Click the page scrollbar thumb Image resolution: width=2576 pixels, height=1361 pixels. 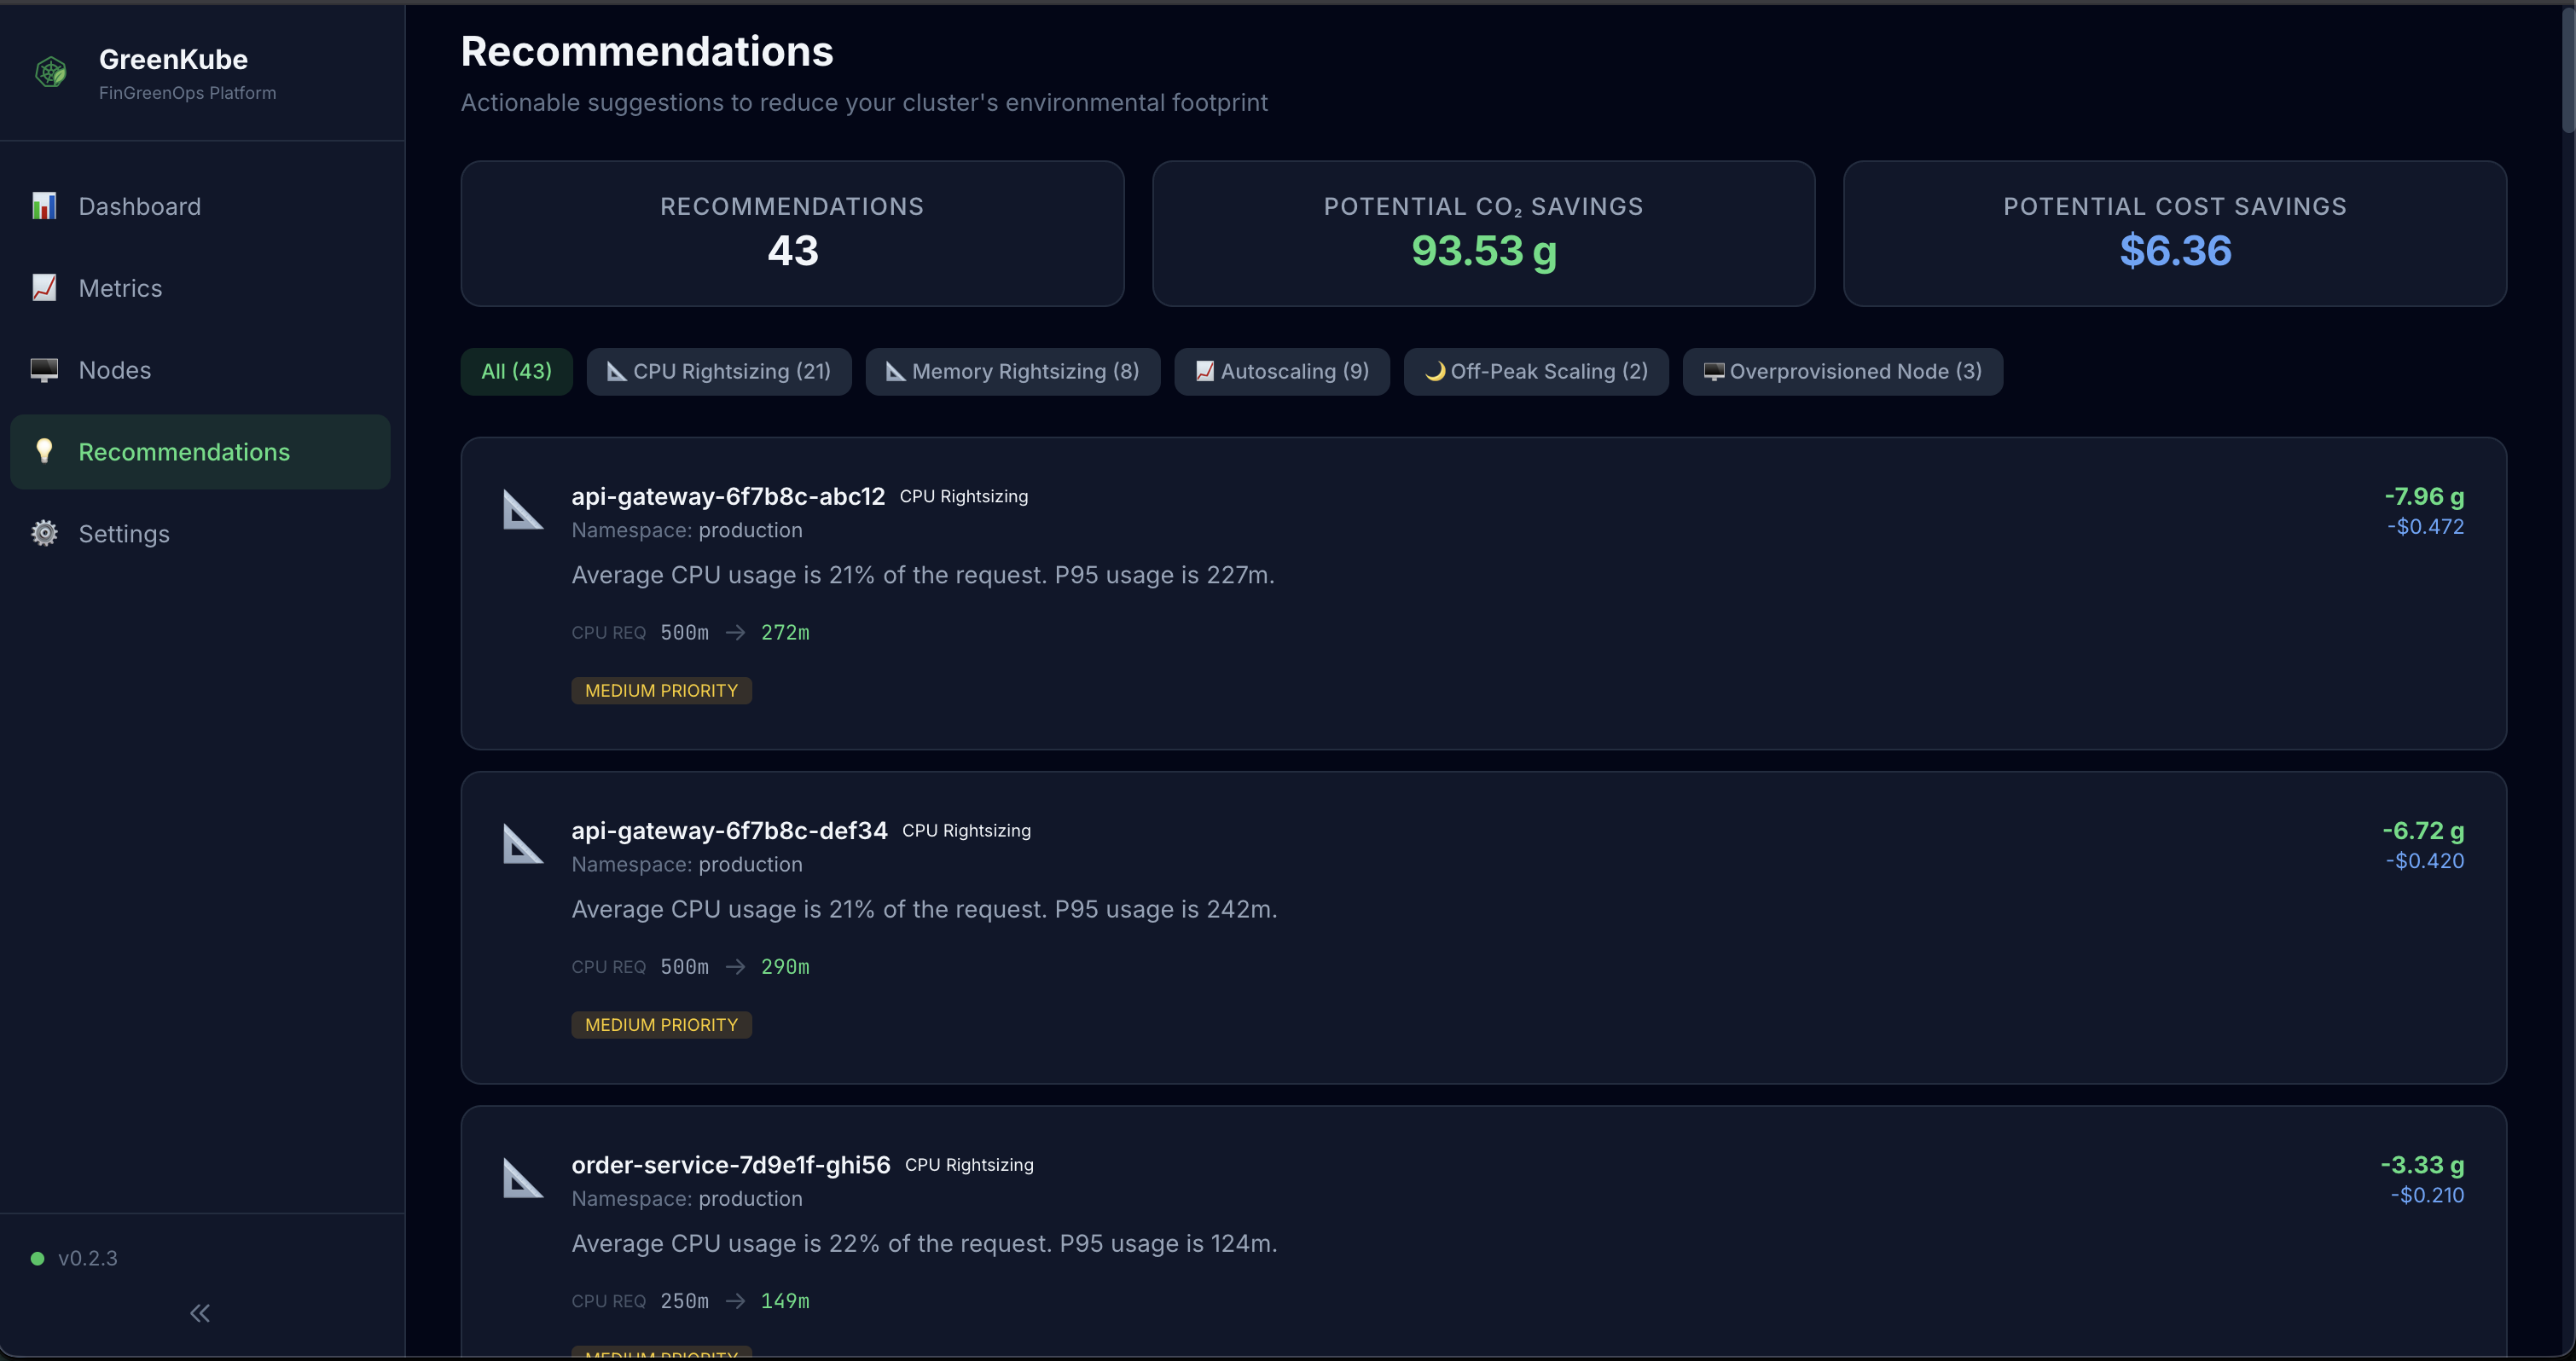(2568, 70)
